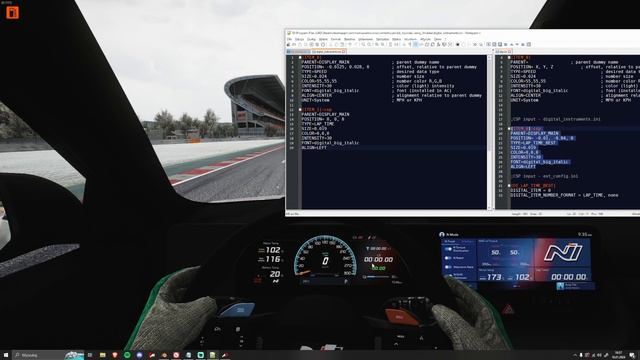
Task: Start macro recording with black dot icon
Action: pos(458,44)
